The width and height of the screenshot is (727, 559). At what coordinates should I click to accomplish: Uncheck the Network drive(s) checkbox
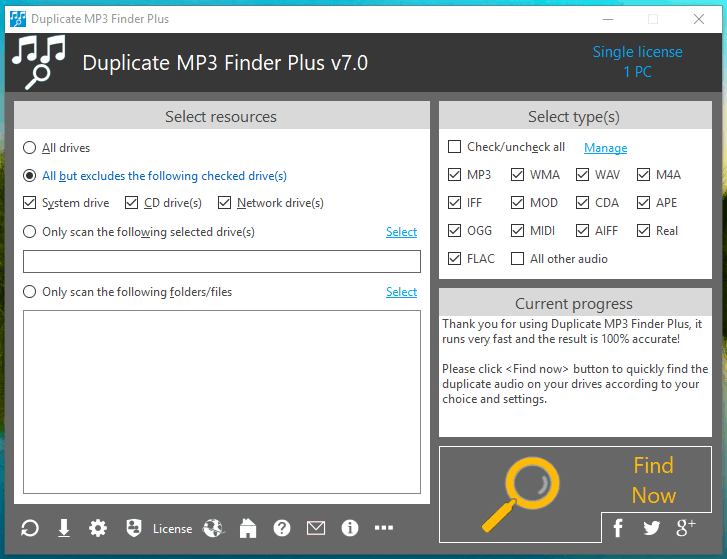(224, 203)
